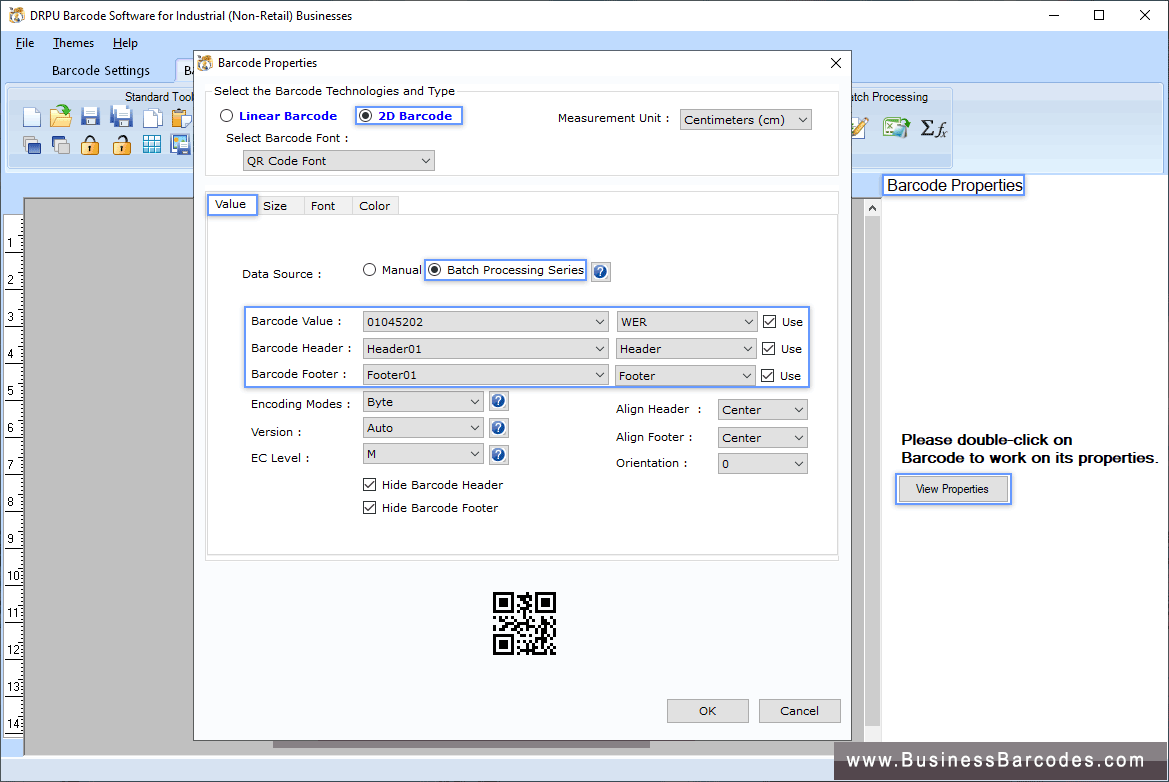Expand the Encoding Modes dropdown
Image resolution: width=1169 pixels, height=782 pixels.
tap(475, 401)
